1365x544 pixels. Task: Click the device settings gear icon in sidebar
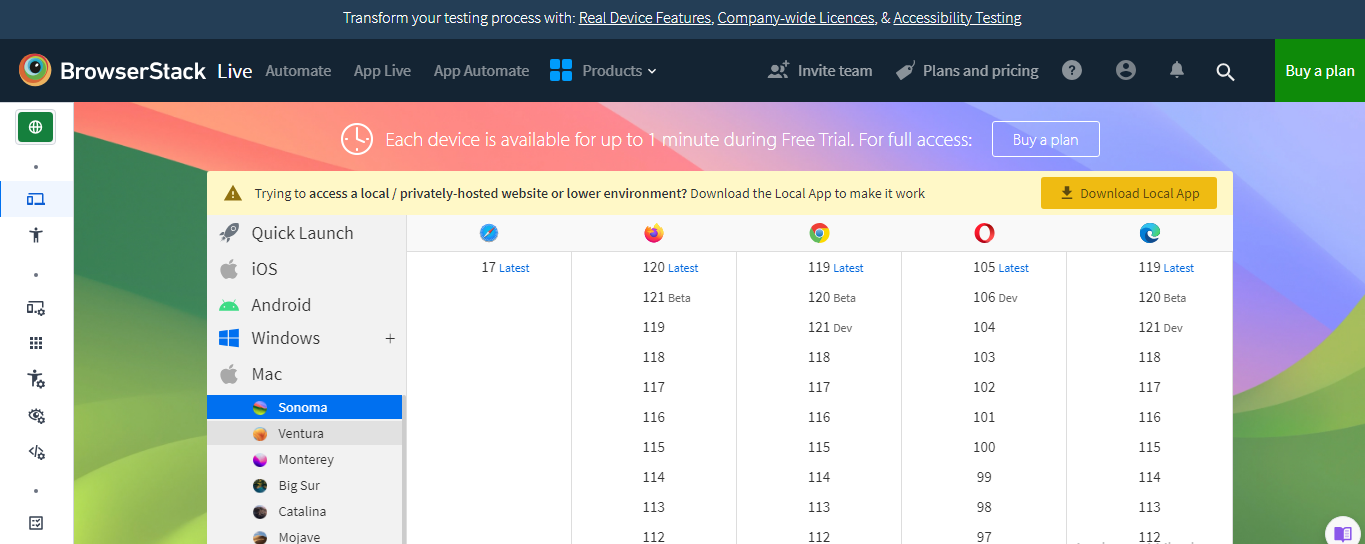[x=36, y=308]
